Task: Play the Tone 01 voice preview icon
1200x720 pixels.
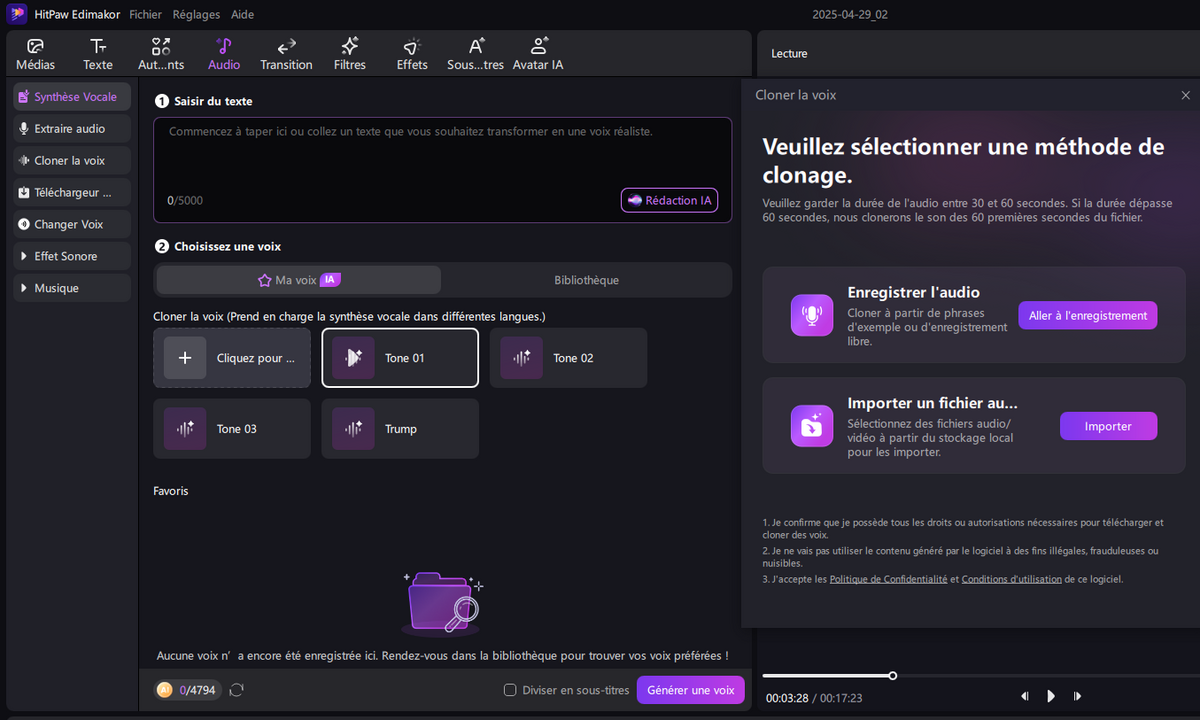Action: coord(353,358)
